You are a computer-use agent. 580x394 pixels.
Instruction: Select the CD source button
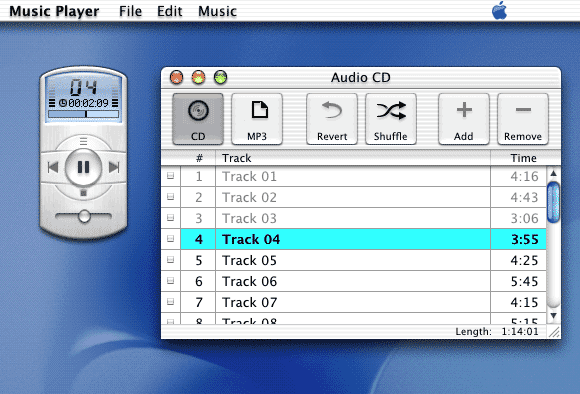(x=198, y=118)
